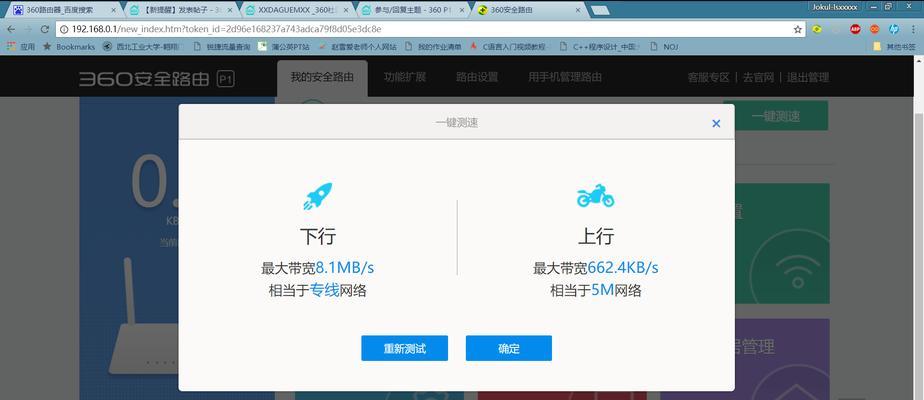Click the 专线 network type text
Screen dimensions: 924x400
325,290
